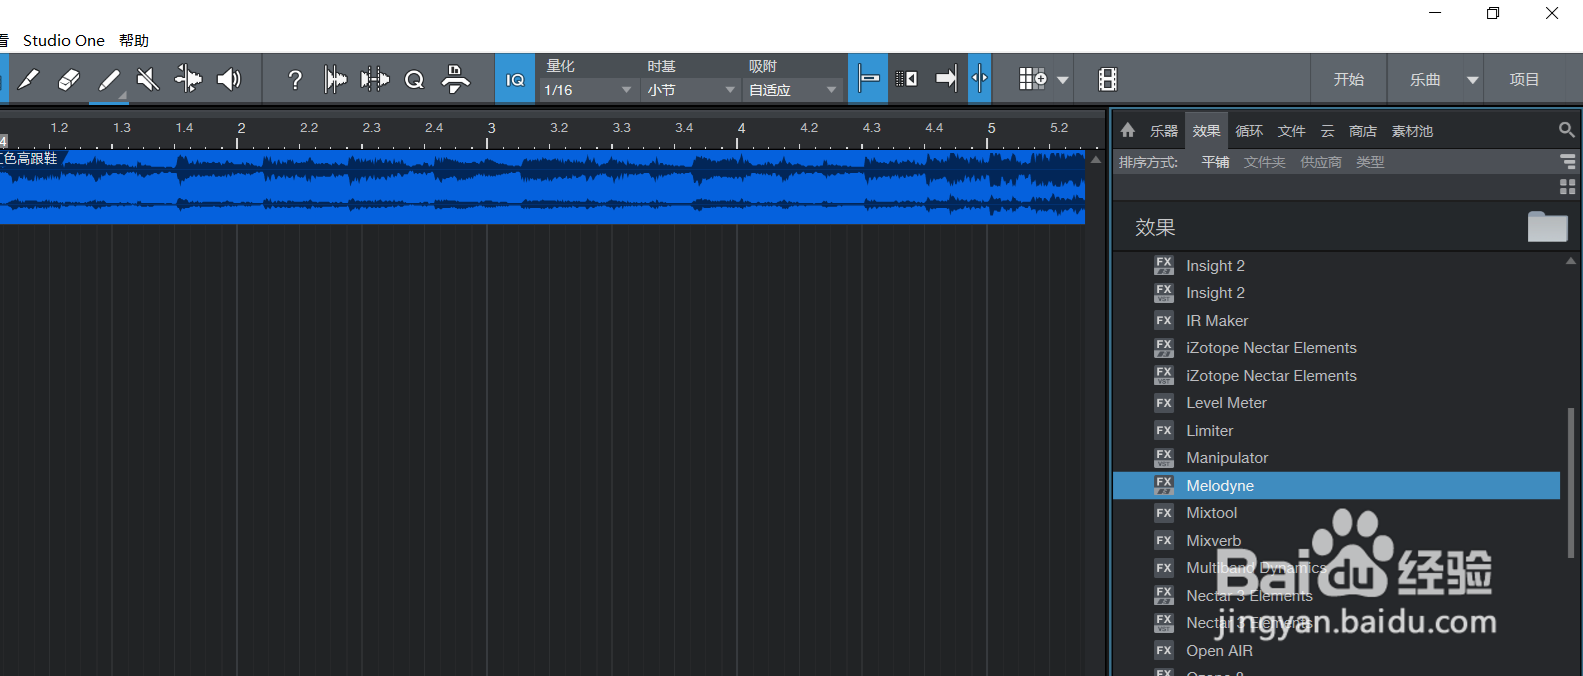This screenshot has width=1583, height=676.
Task: Sort effects by 供应商 vendor
Action: [1321, 162]
